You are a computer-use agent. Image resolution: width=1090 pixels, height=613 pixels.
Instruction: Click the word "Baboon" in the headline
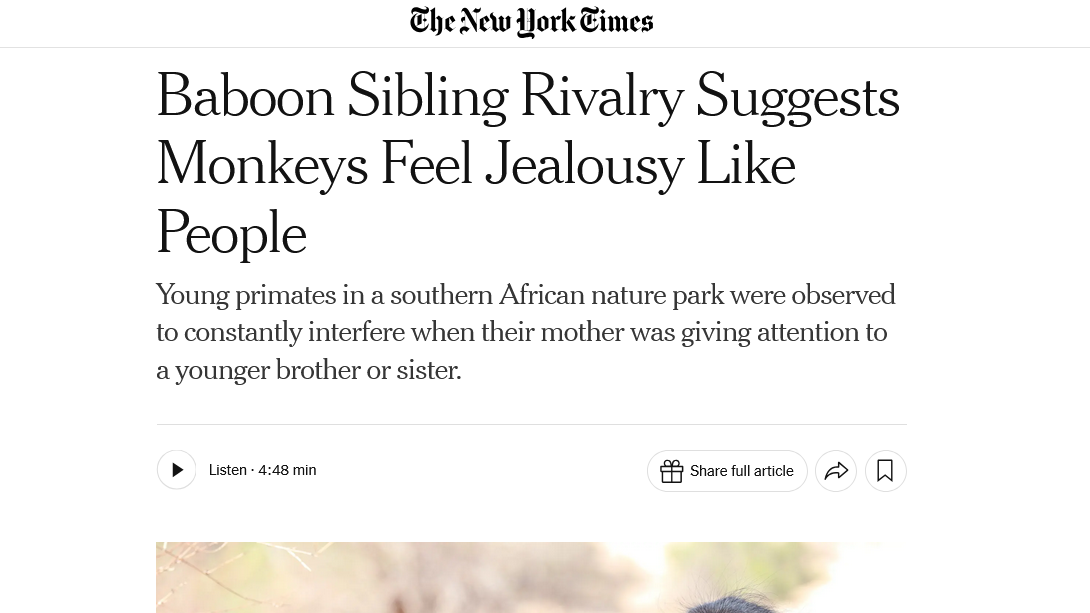pyautogui.click(x=245, y=98)
